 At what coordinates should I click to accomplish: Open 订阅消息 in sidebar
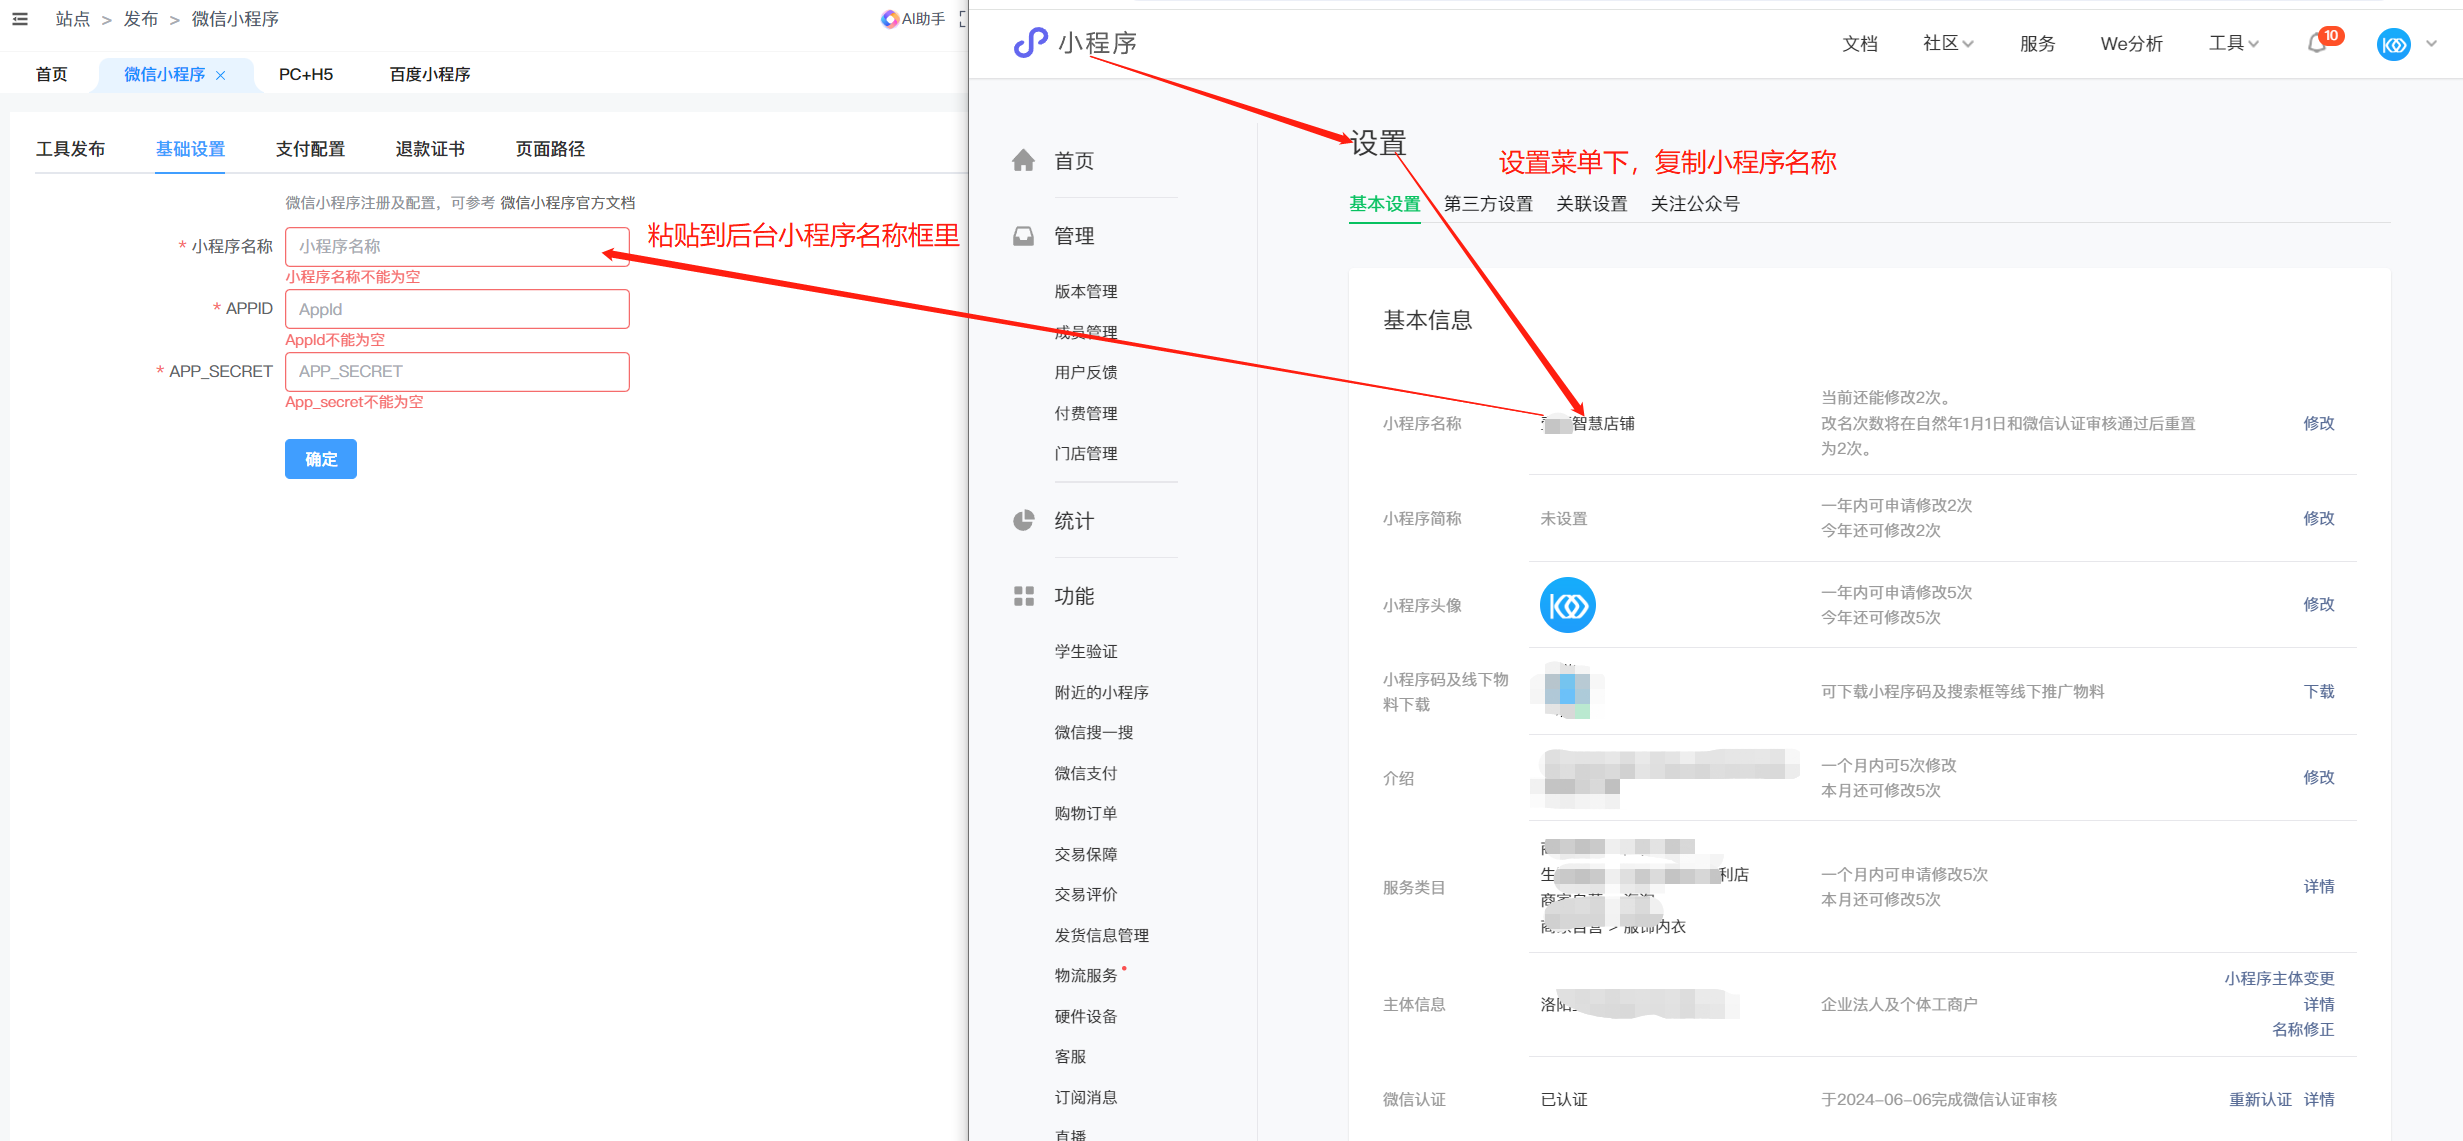(x=1086, y=1097)
